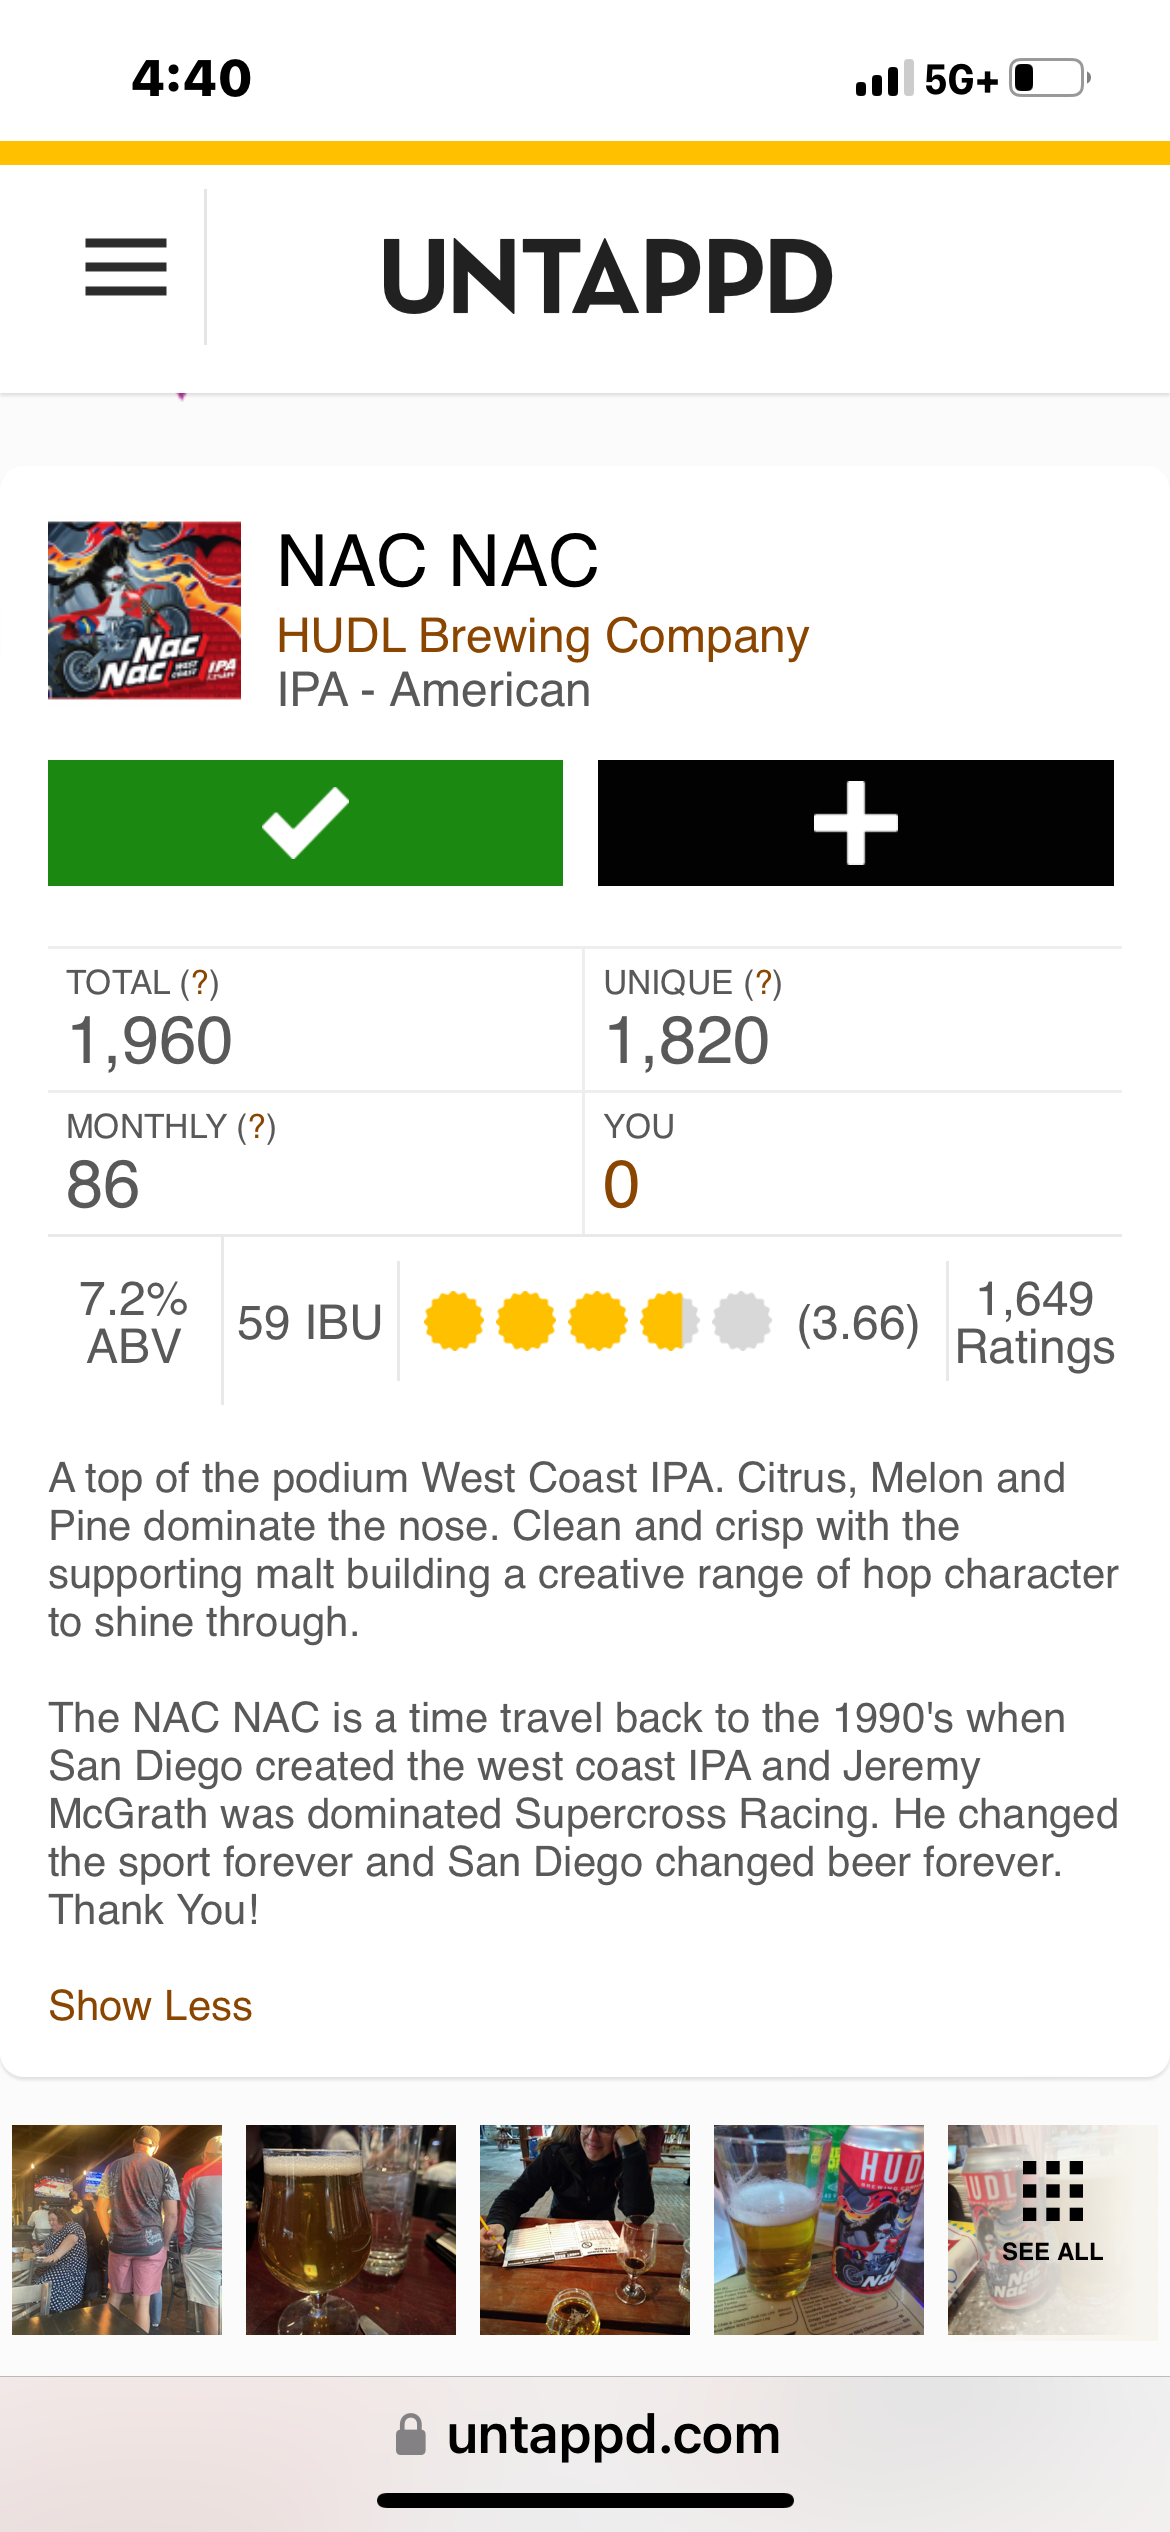This screenshot has height=2532, width=1170.
Task: Tap the Untappd logo header
Action: (606, 277)
